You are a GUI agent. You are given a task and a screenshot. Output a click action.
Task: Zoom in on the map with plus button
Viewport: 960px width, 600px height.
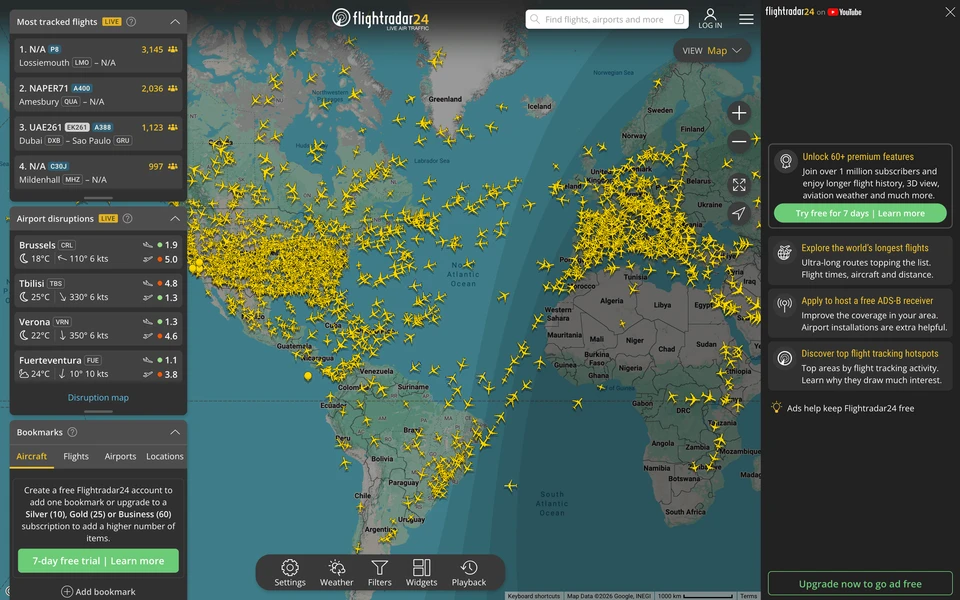point(739,113)
